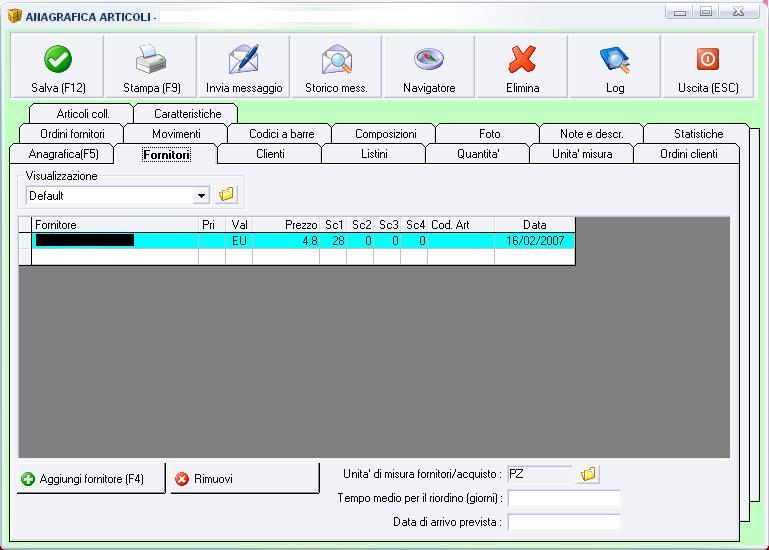This screenshot has width=769, height=550.
Task: Open Invia messaggio envelope icon
Action: pyautogui.click(x=244, y=59)
